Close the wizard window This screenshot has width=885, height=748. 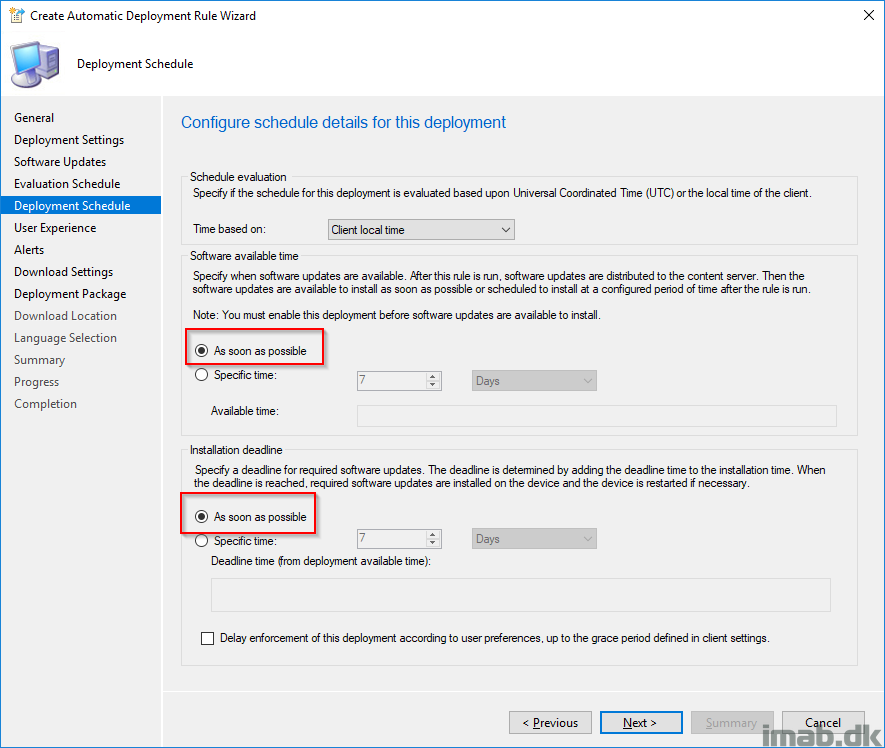869,15
